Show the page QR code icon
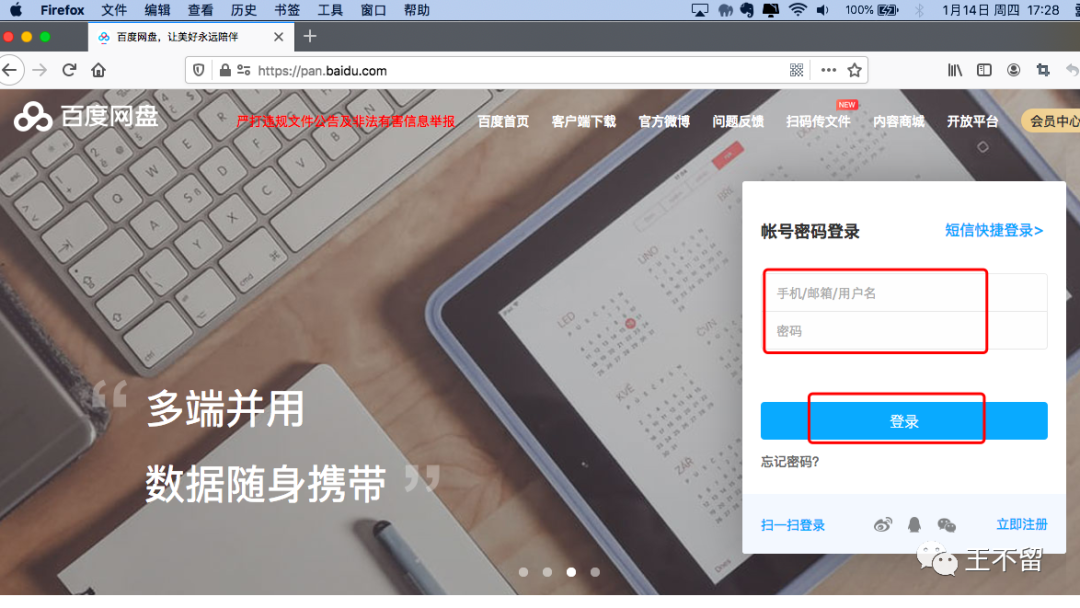This screenshot has width=1080, height=608. (x=796, y=70)
